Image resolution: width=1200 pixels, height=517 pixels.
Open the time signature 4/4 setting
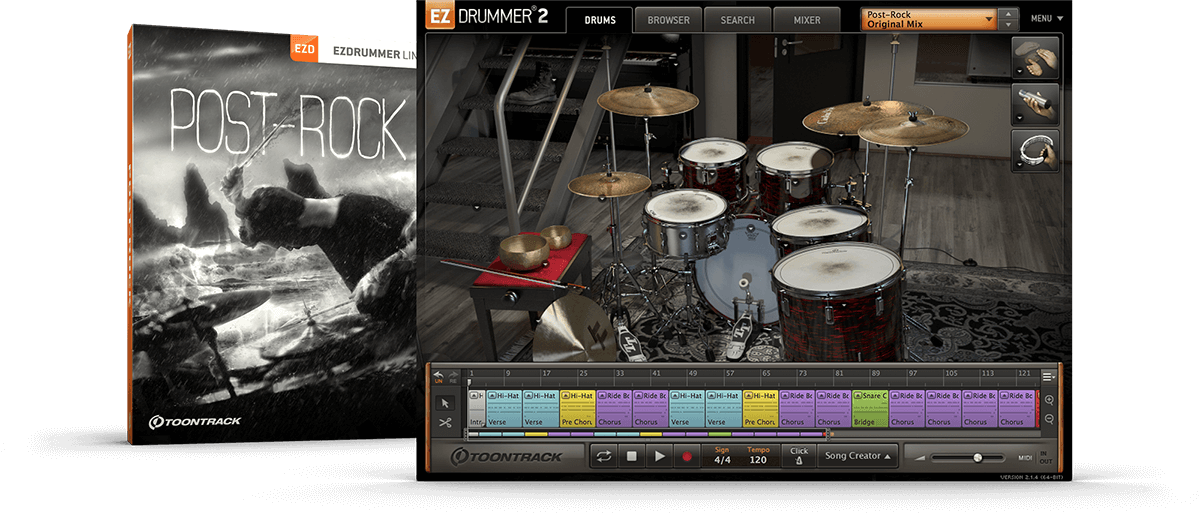click(x=722, y=456)
